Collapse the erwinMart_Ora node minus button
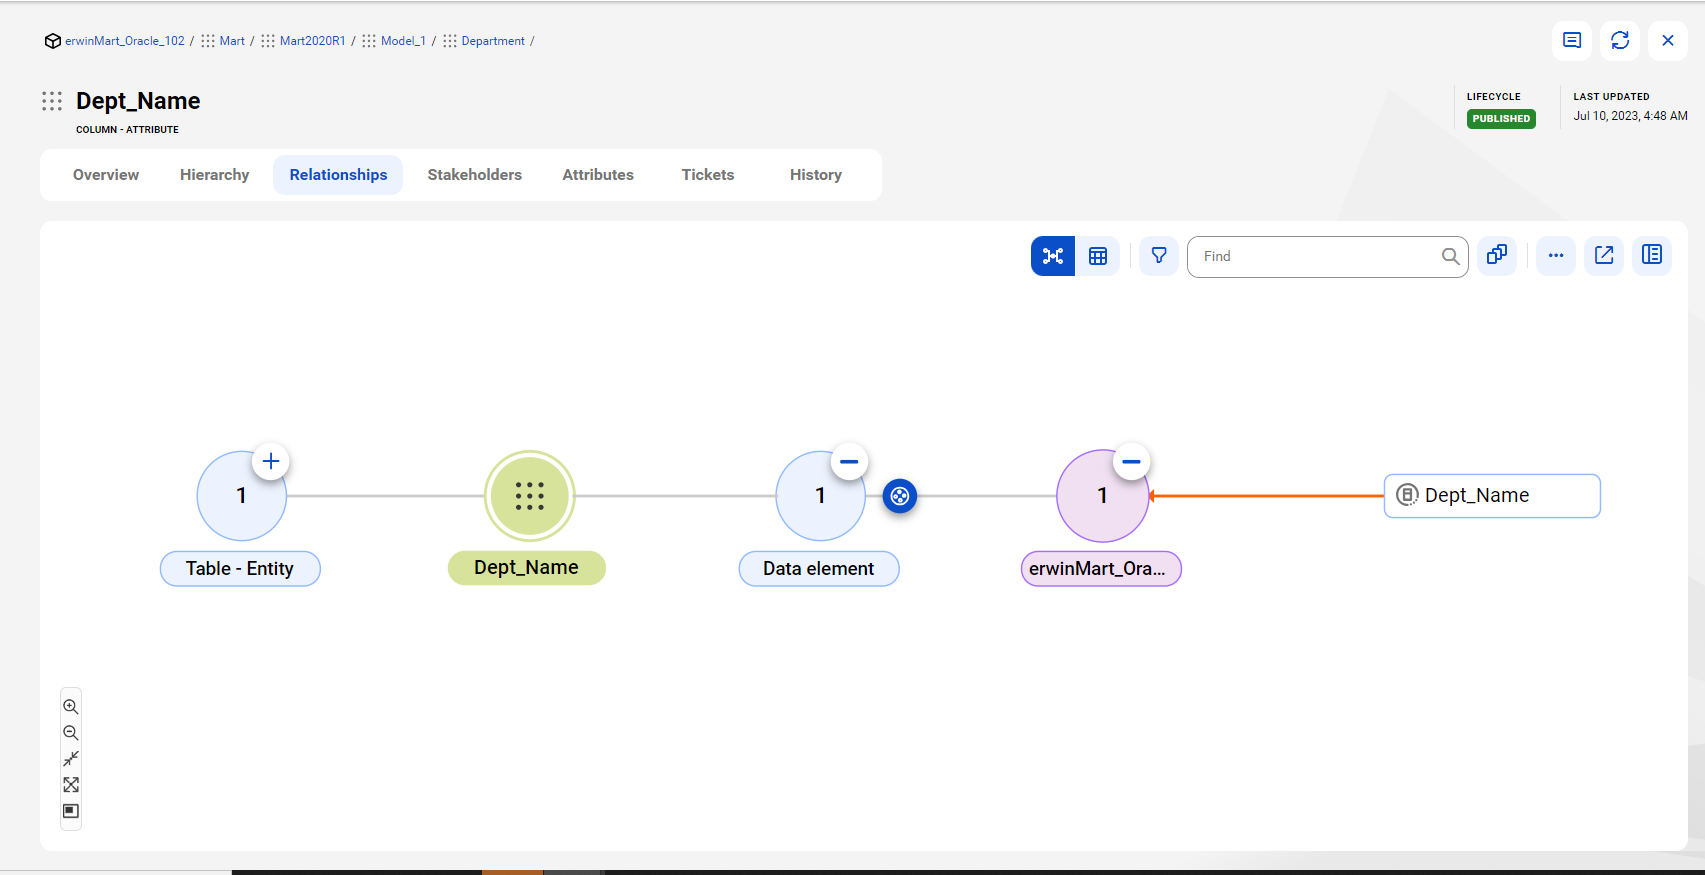 pos(1131,461)
